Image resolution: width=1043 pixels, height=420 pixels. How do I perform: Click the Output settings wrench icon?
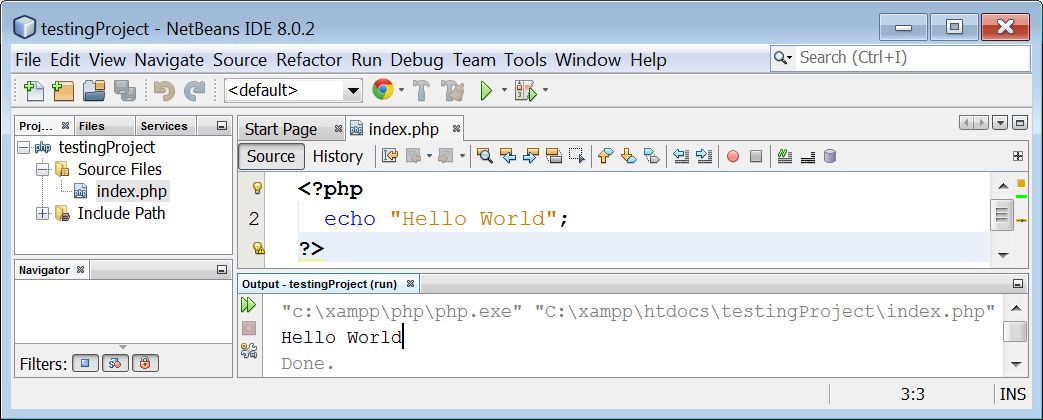(249, 351)
